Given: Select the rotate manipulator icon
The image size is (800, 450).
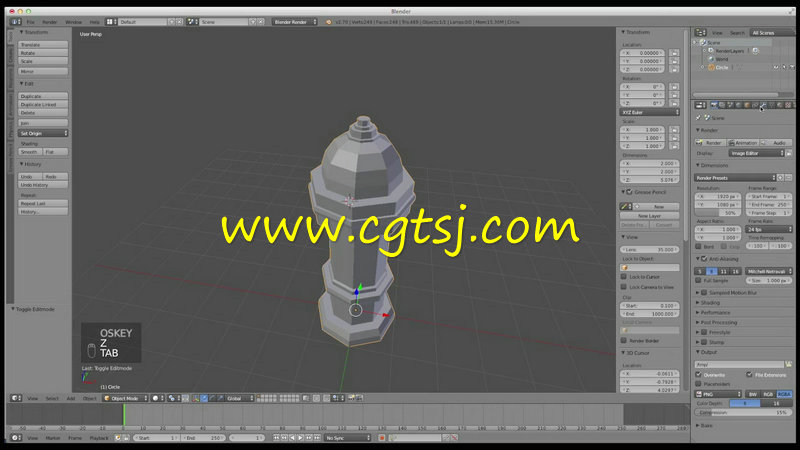Looking at the screenshot, I should tap(212, 398).
